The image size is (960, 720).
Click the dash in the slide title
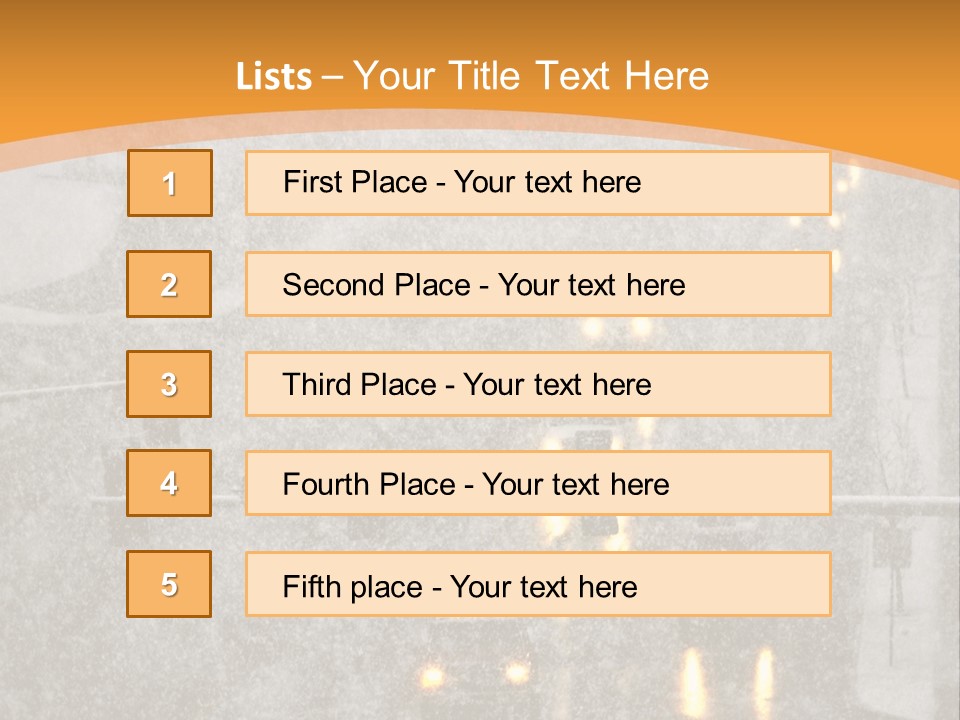333,77
